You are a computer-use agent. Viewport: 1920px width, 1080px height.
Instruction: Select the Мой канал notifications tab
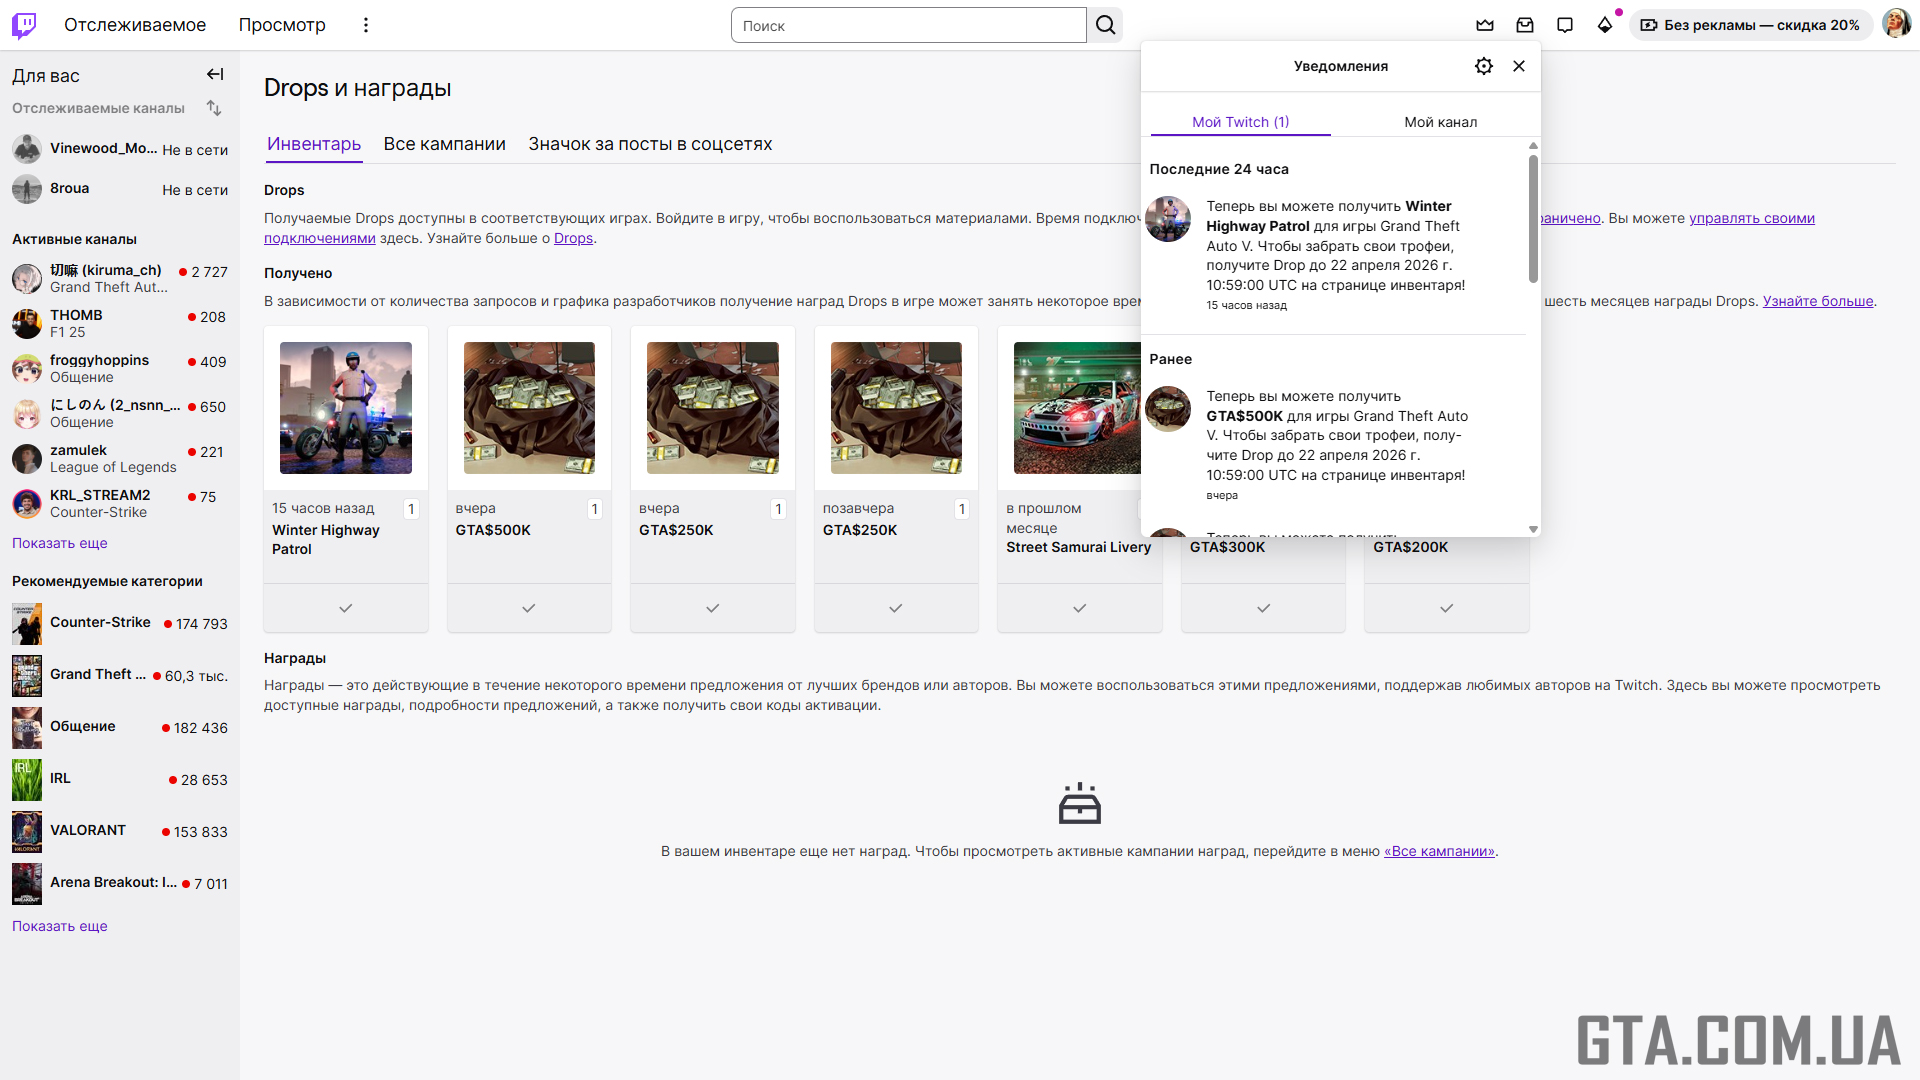[1440, 122]
